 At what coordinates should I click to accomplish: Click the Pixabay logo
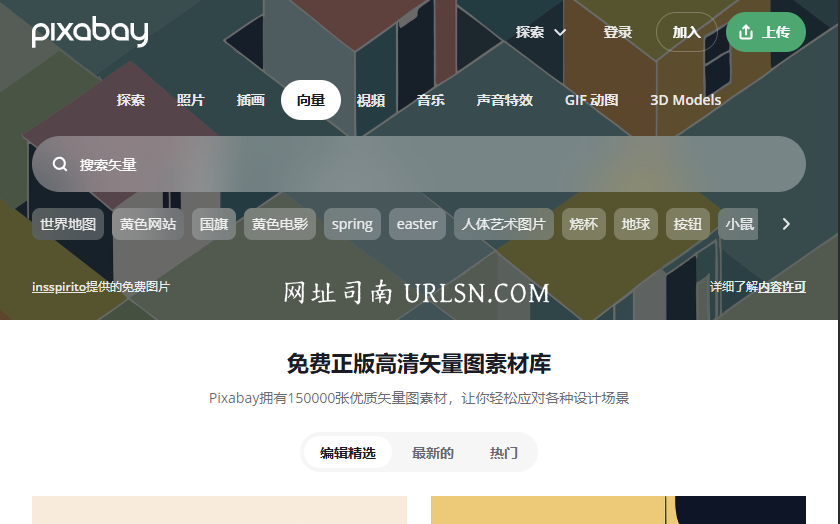(x=90, y=32)
